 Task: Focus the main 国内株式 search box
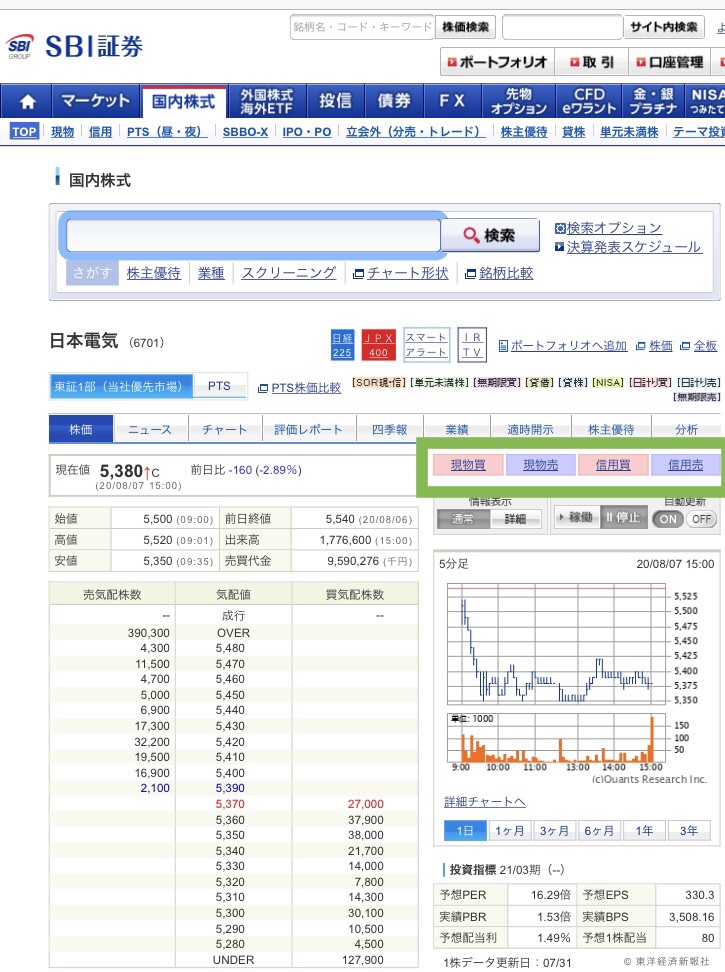tap(253, 235)
